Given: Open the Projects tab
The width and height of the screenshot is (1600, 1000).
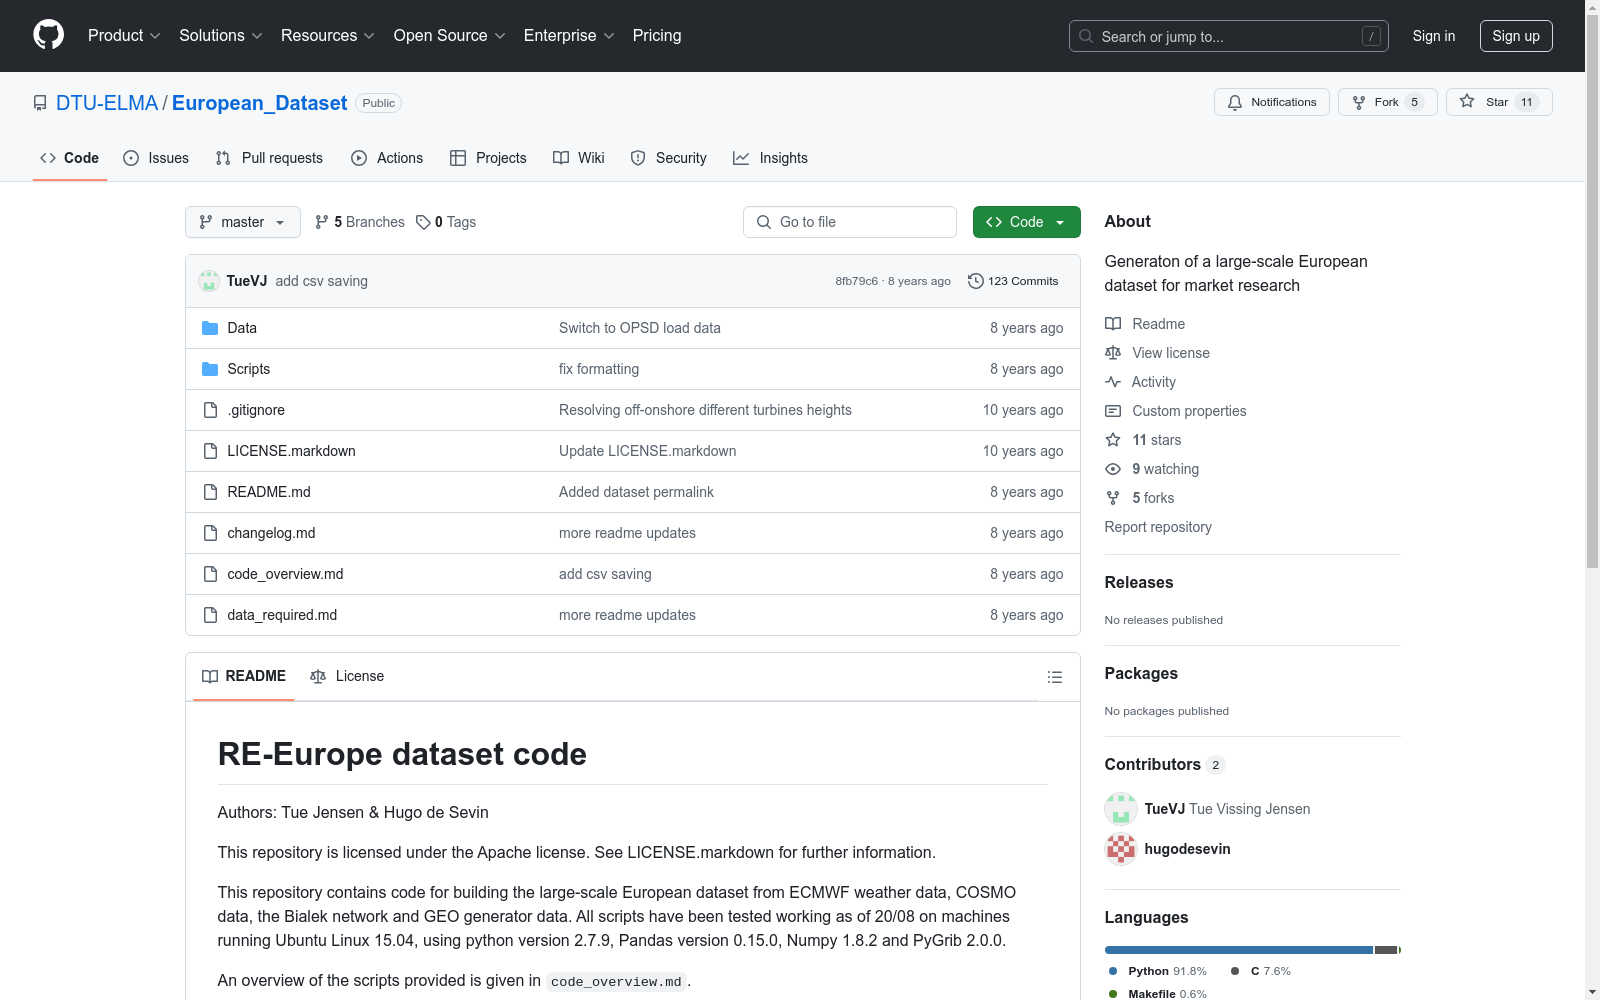Looking at the screenshot, I should coord(488,158).
